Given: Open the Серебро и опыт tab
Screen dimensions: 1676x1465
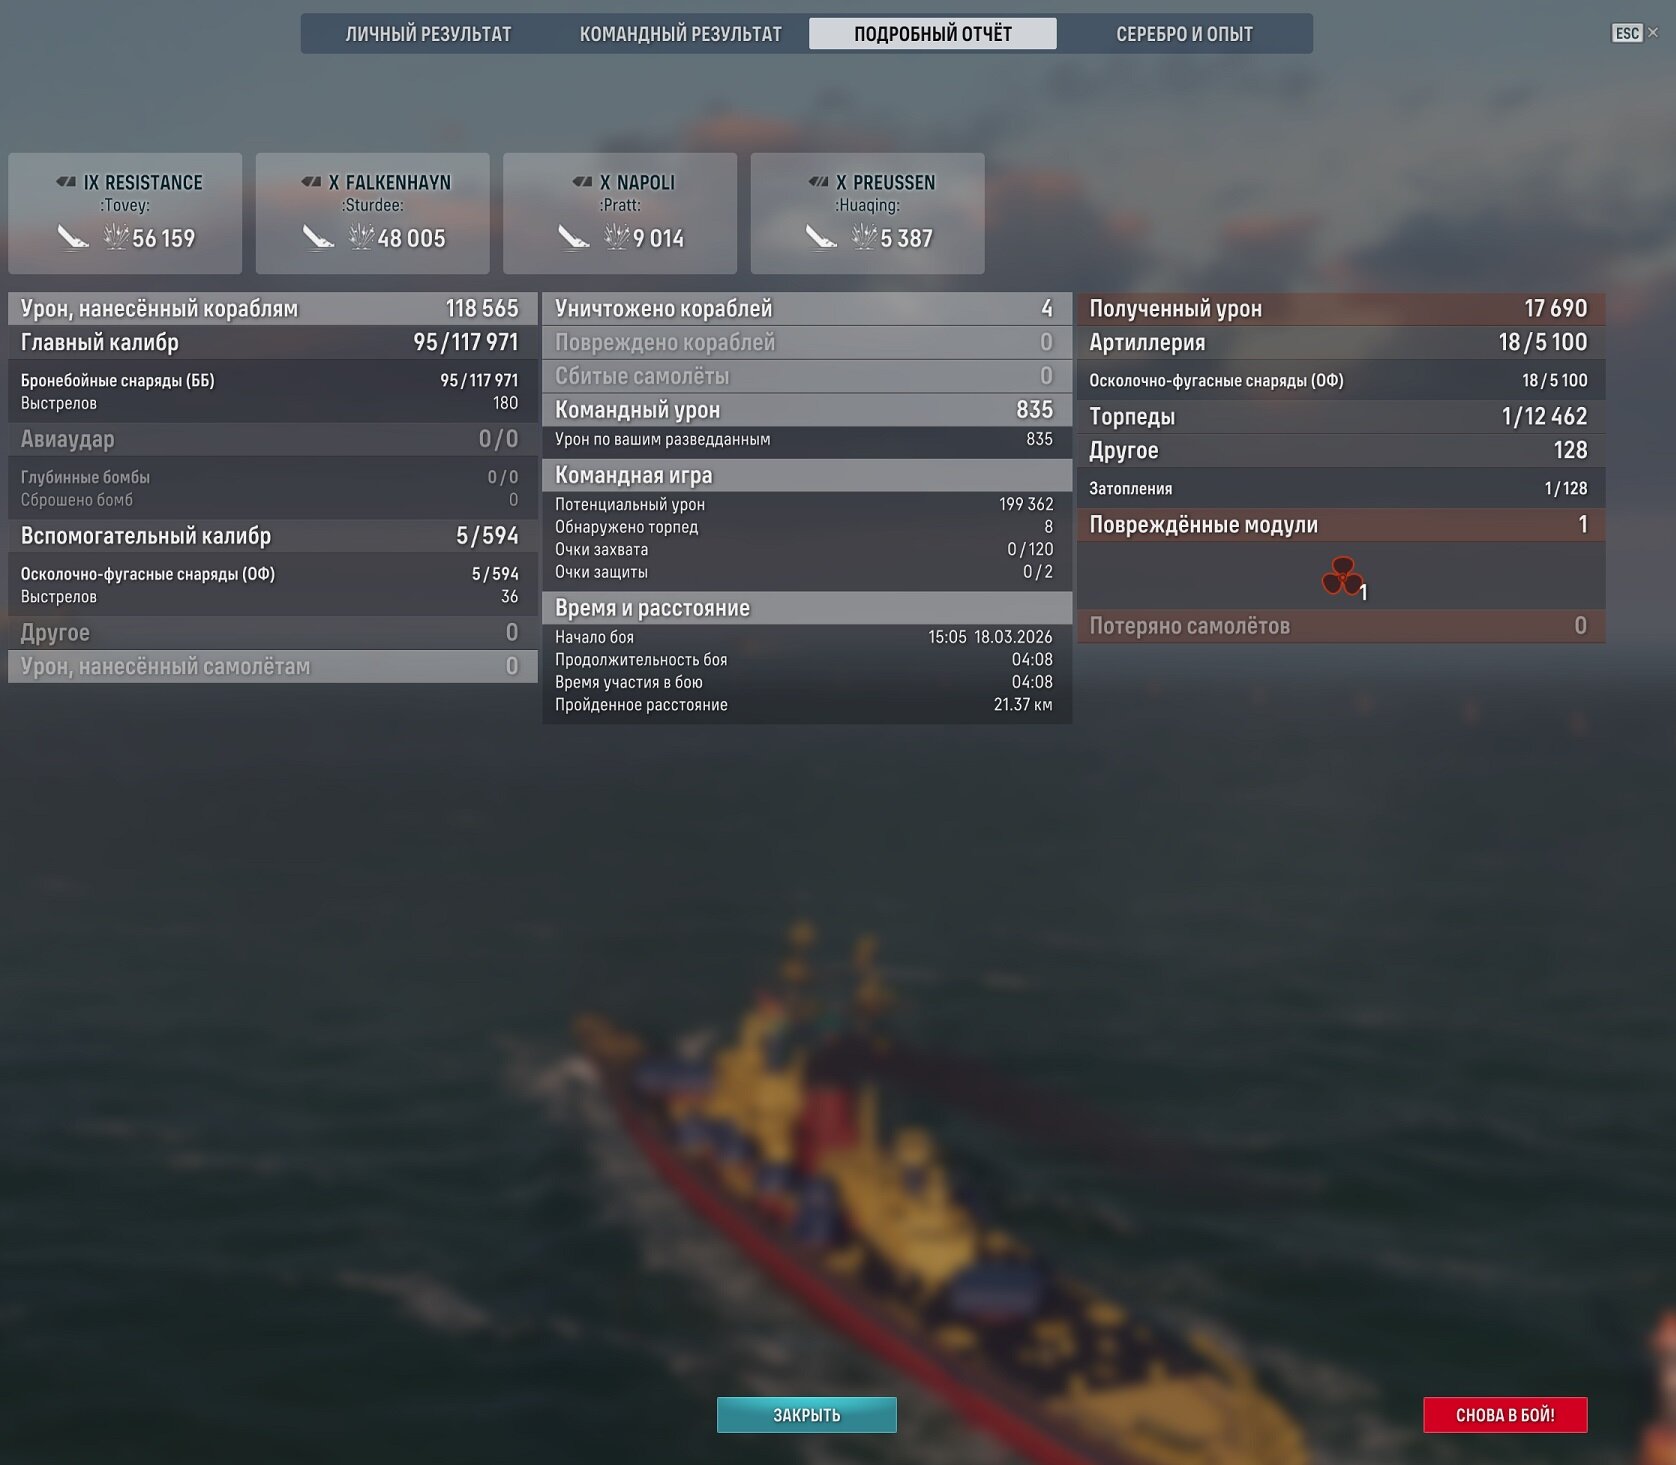Looking at the screenshot, I should pyautogui.click(x=1184, y=34).
